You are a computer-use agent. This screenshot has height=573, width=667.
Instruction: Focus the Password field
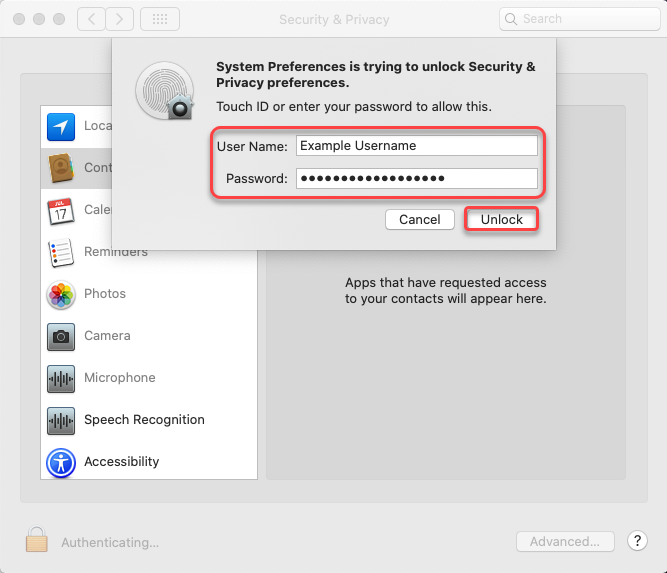tap(416, 179)
